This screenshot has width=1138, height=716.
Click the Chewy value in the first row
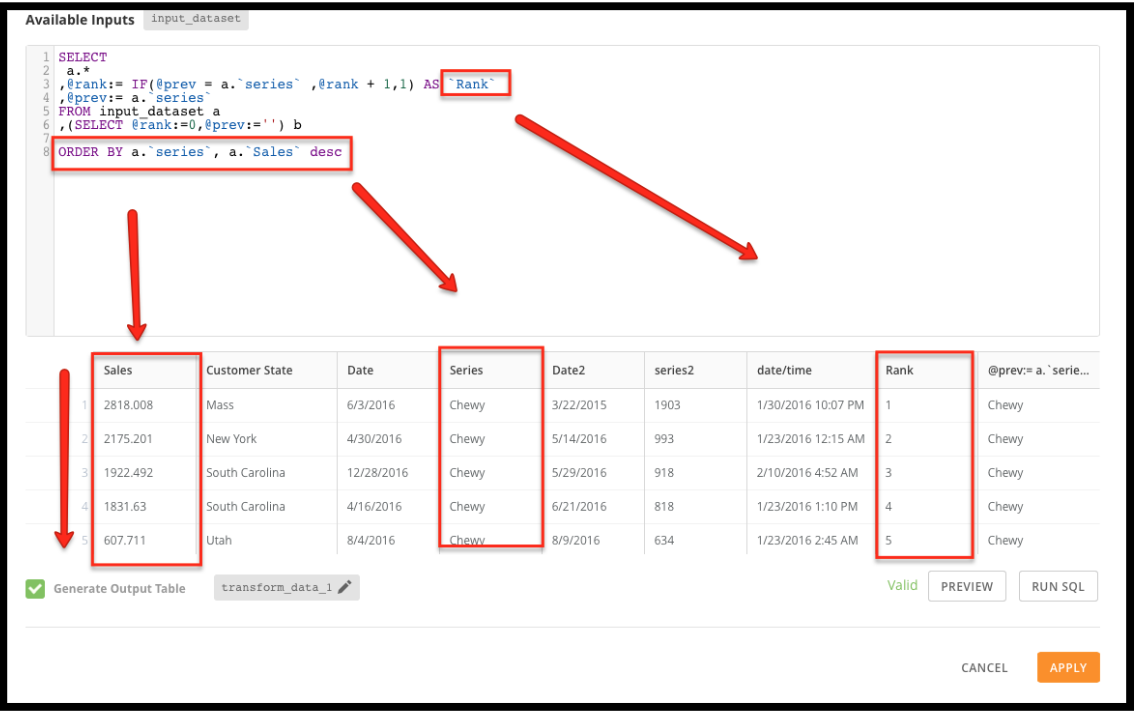pos(468,404)
